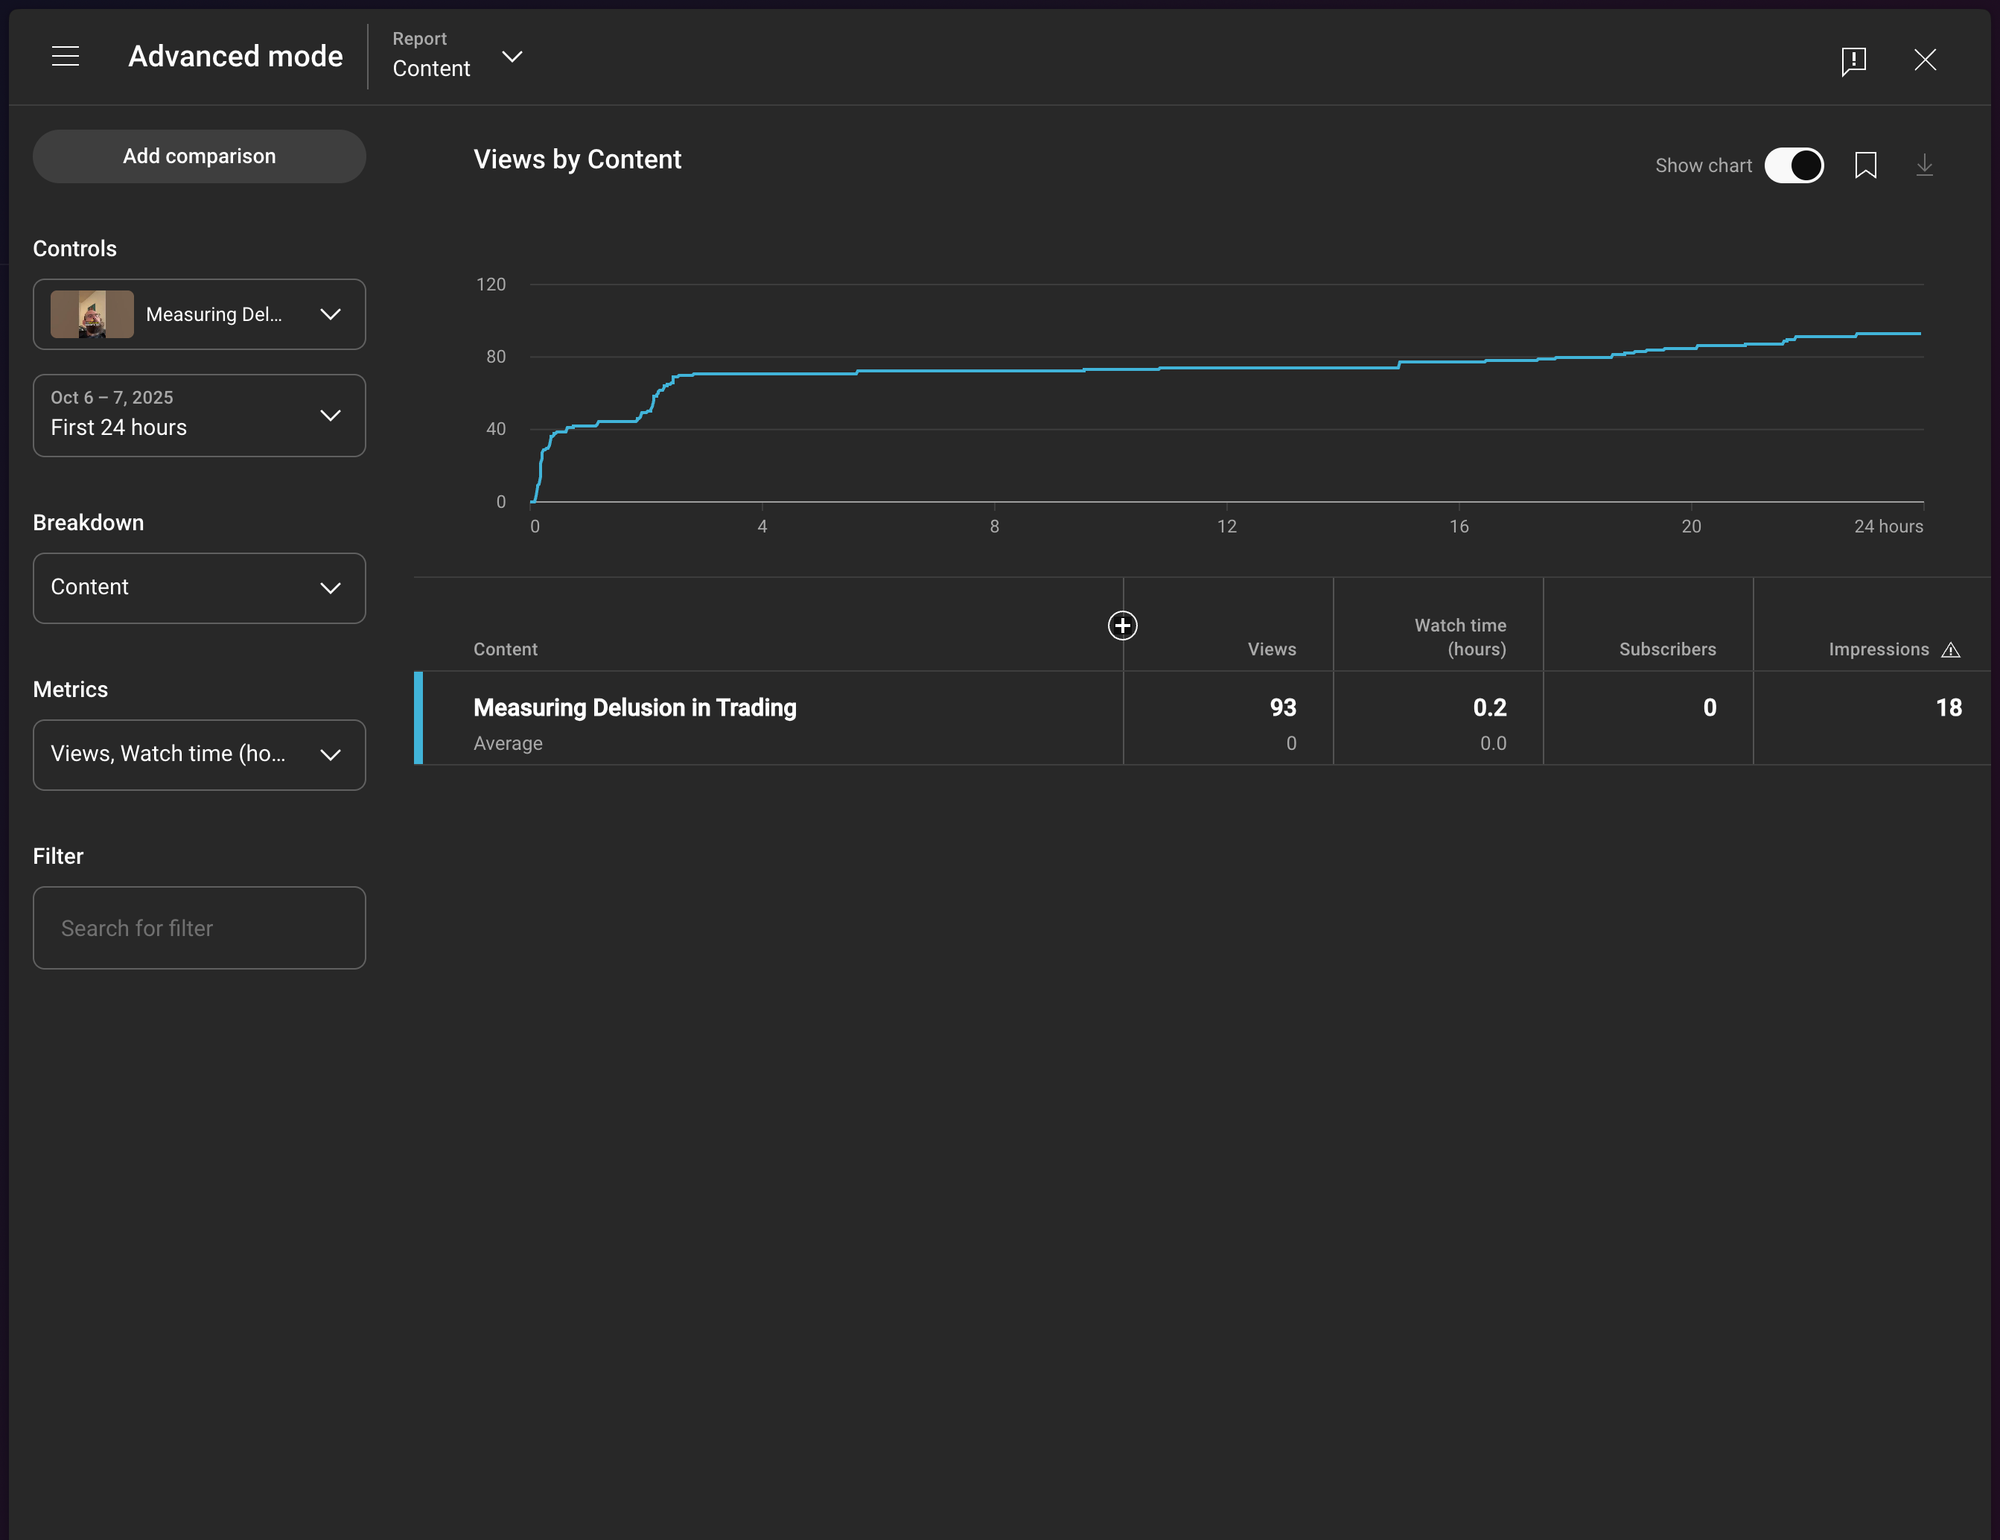The image size is (2000, 1540).
Task: Sort by Views column header
Action: click(1271, 649)
